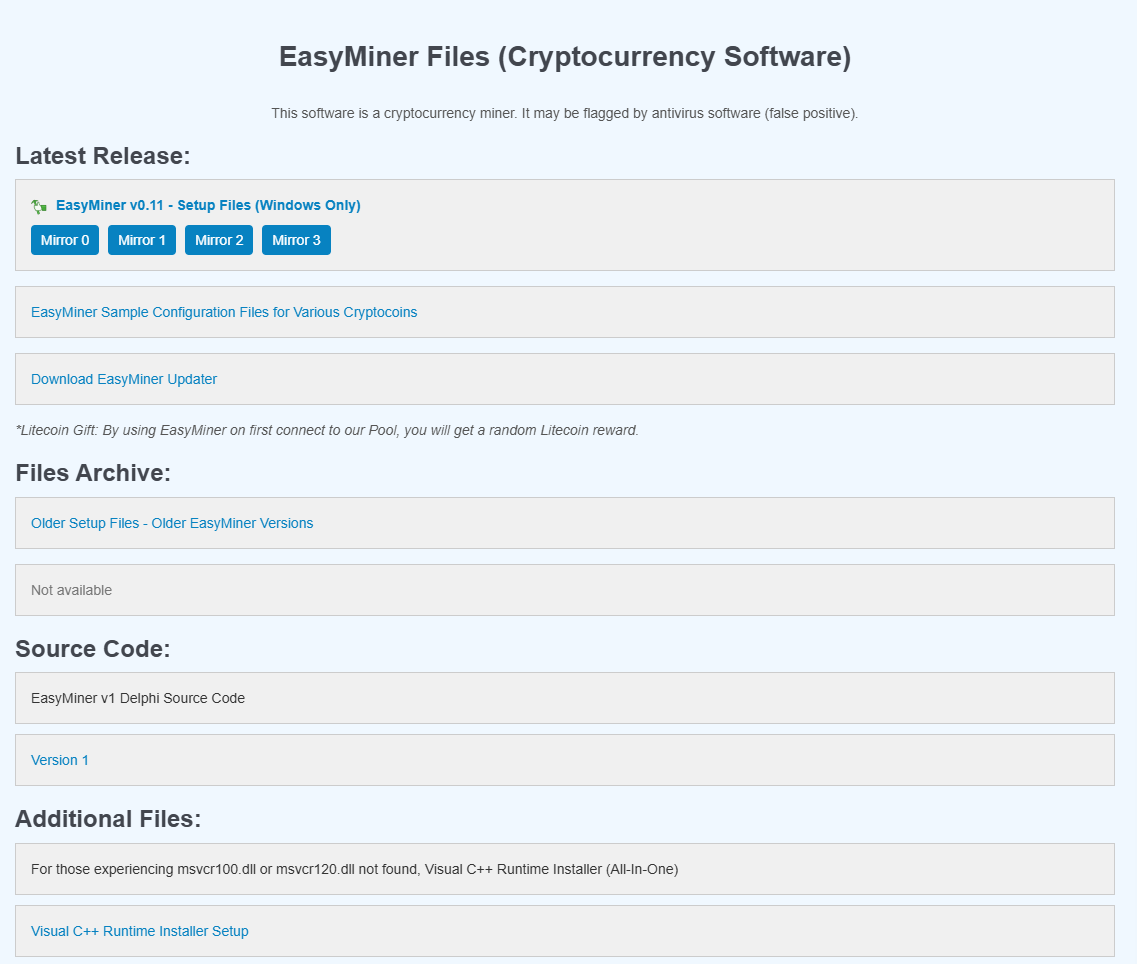Download from Mirror 0
This screenshot has width=1137, height=964.
[65, 240]
